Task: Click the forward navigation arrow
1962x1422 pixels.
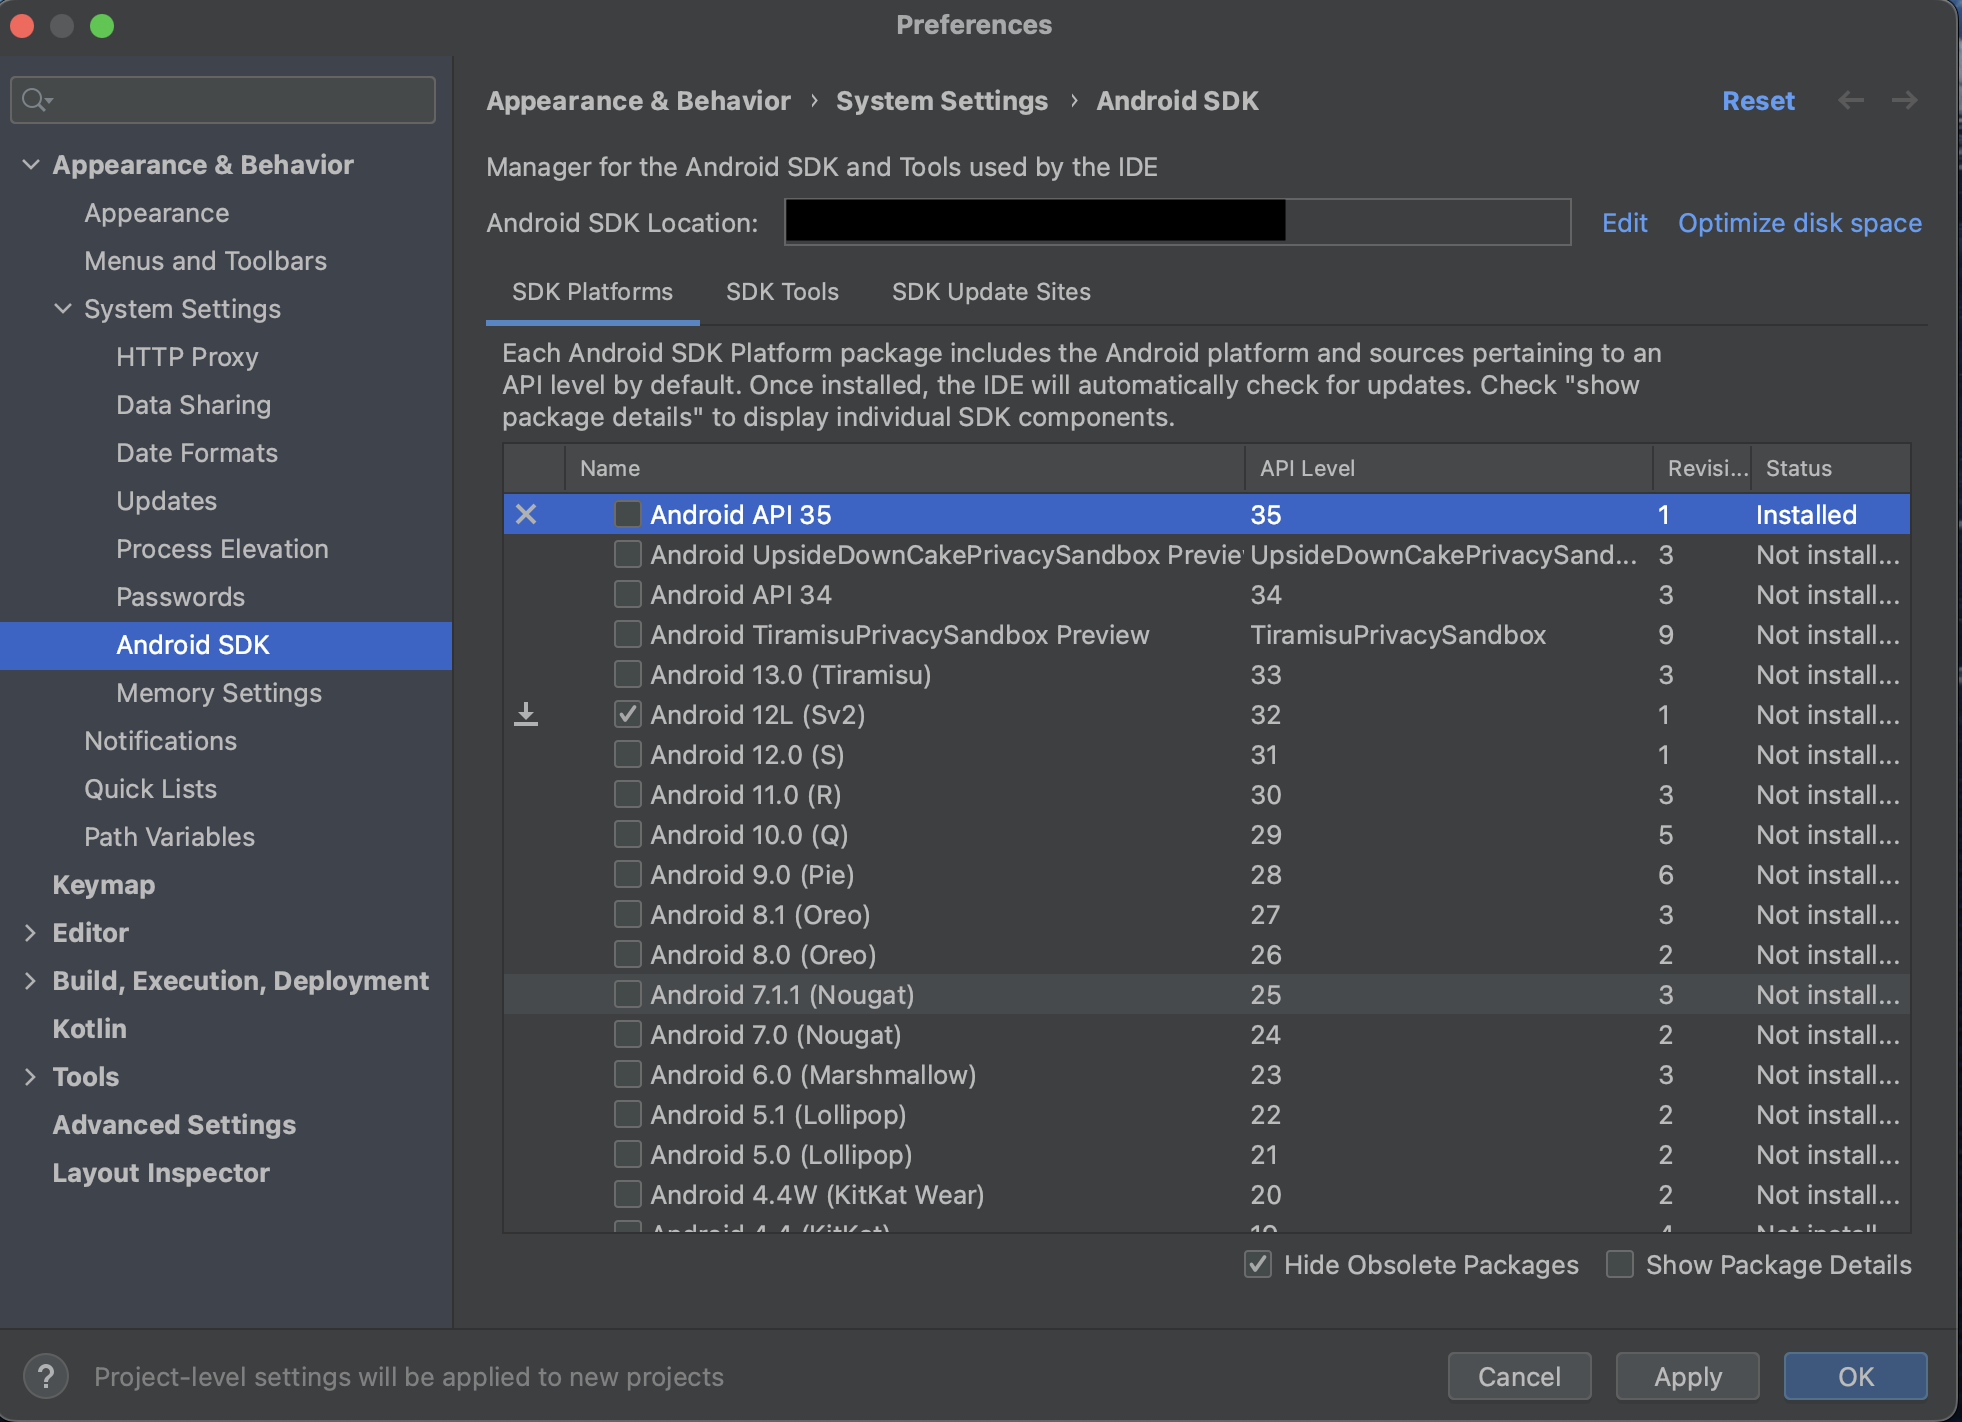Action: click(x=1905, y=100)
